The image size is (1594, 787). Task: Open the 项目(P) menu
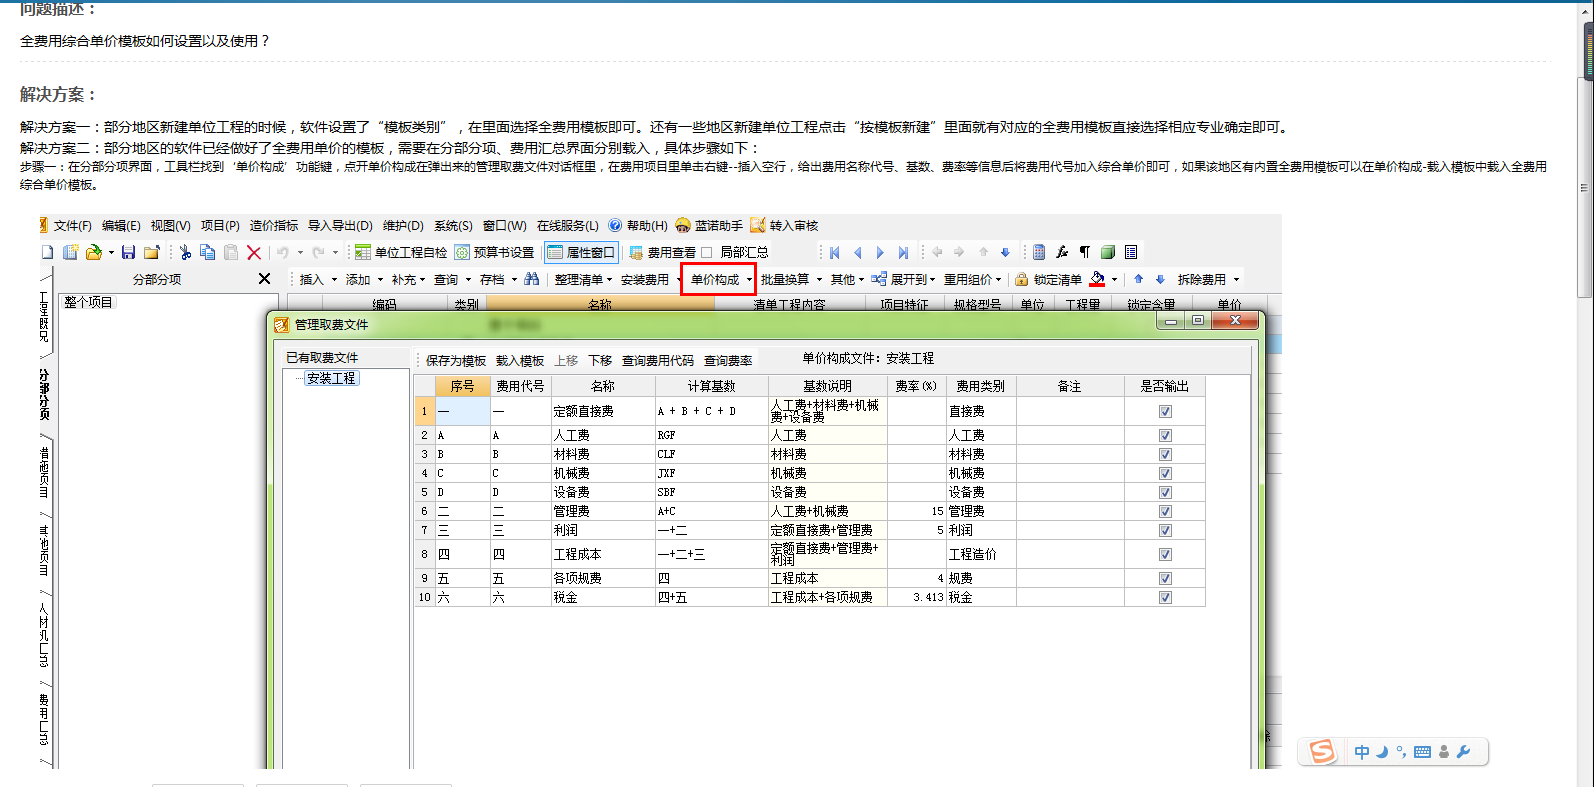[220, 225]
